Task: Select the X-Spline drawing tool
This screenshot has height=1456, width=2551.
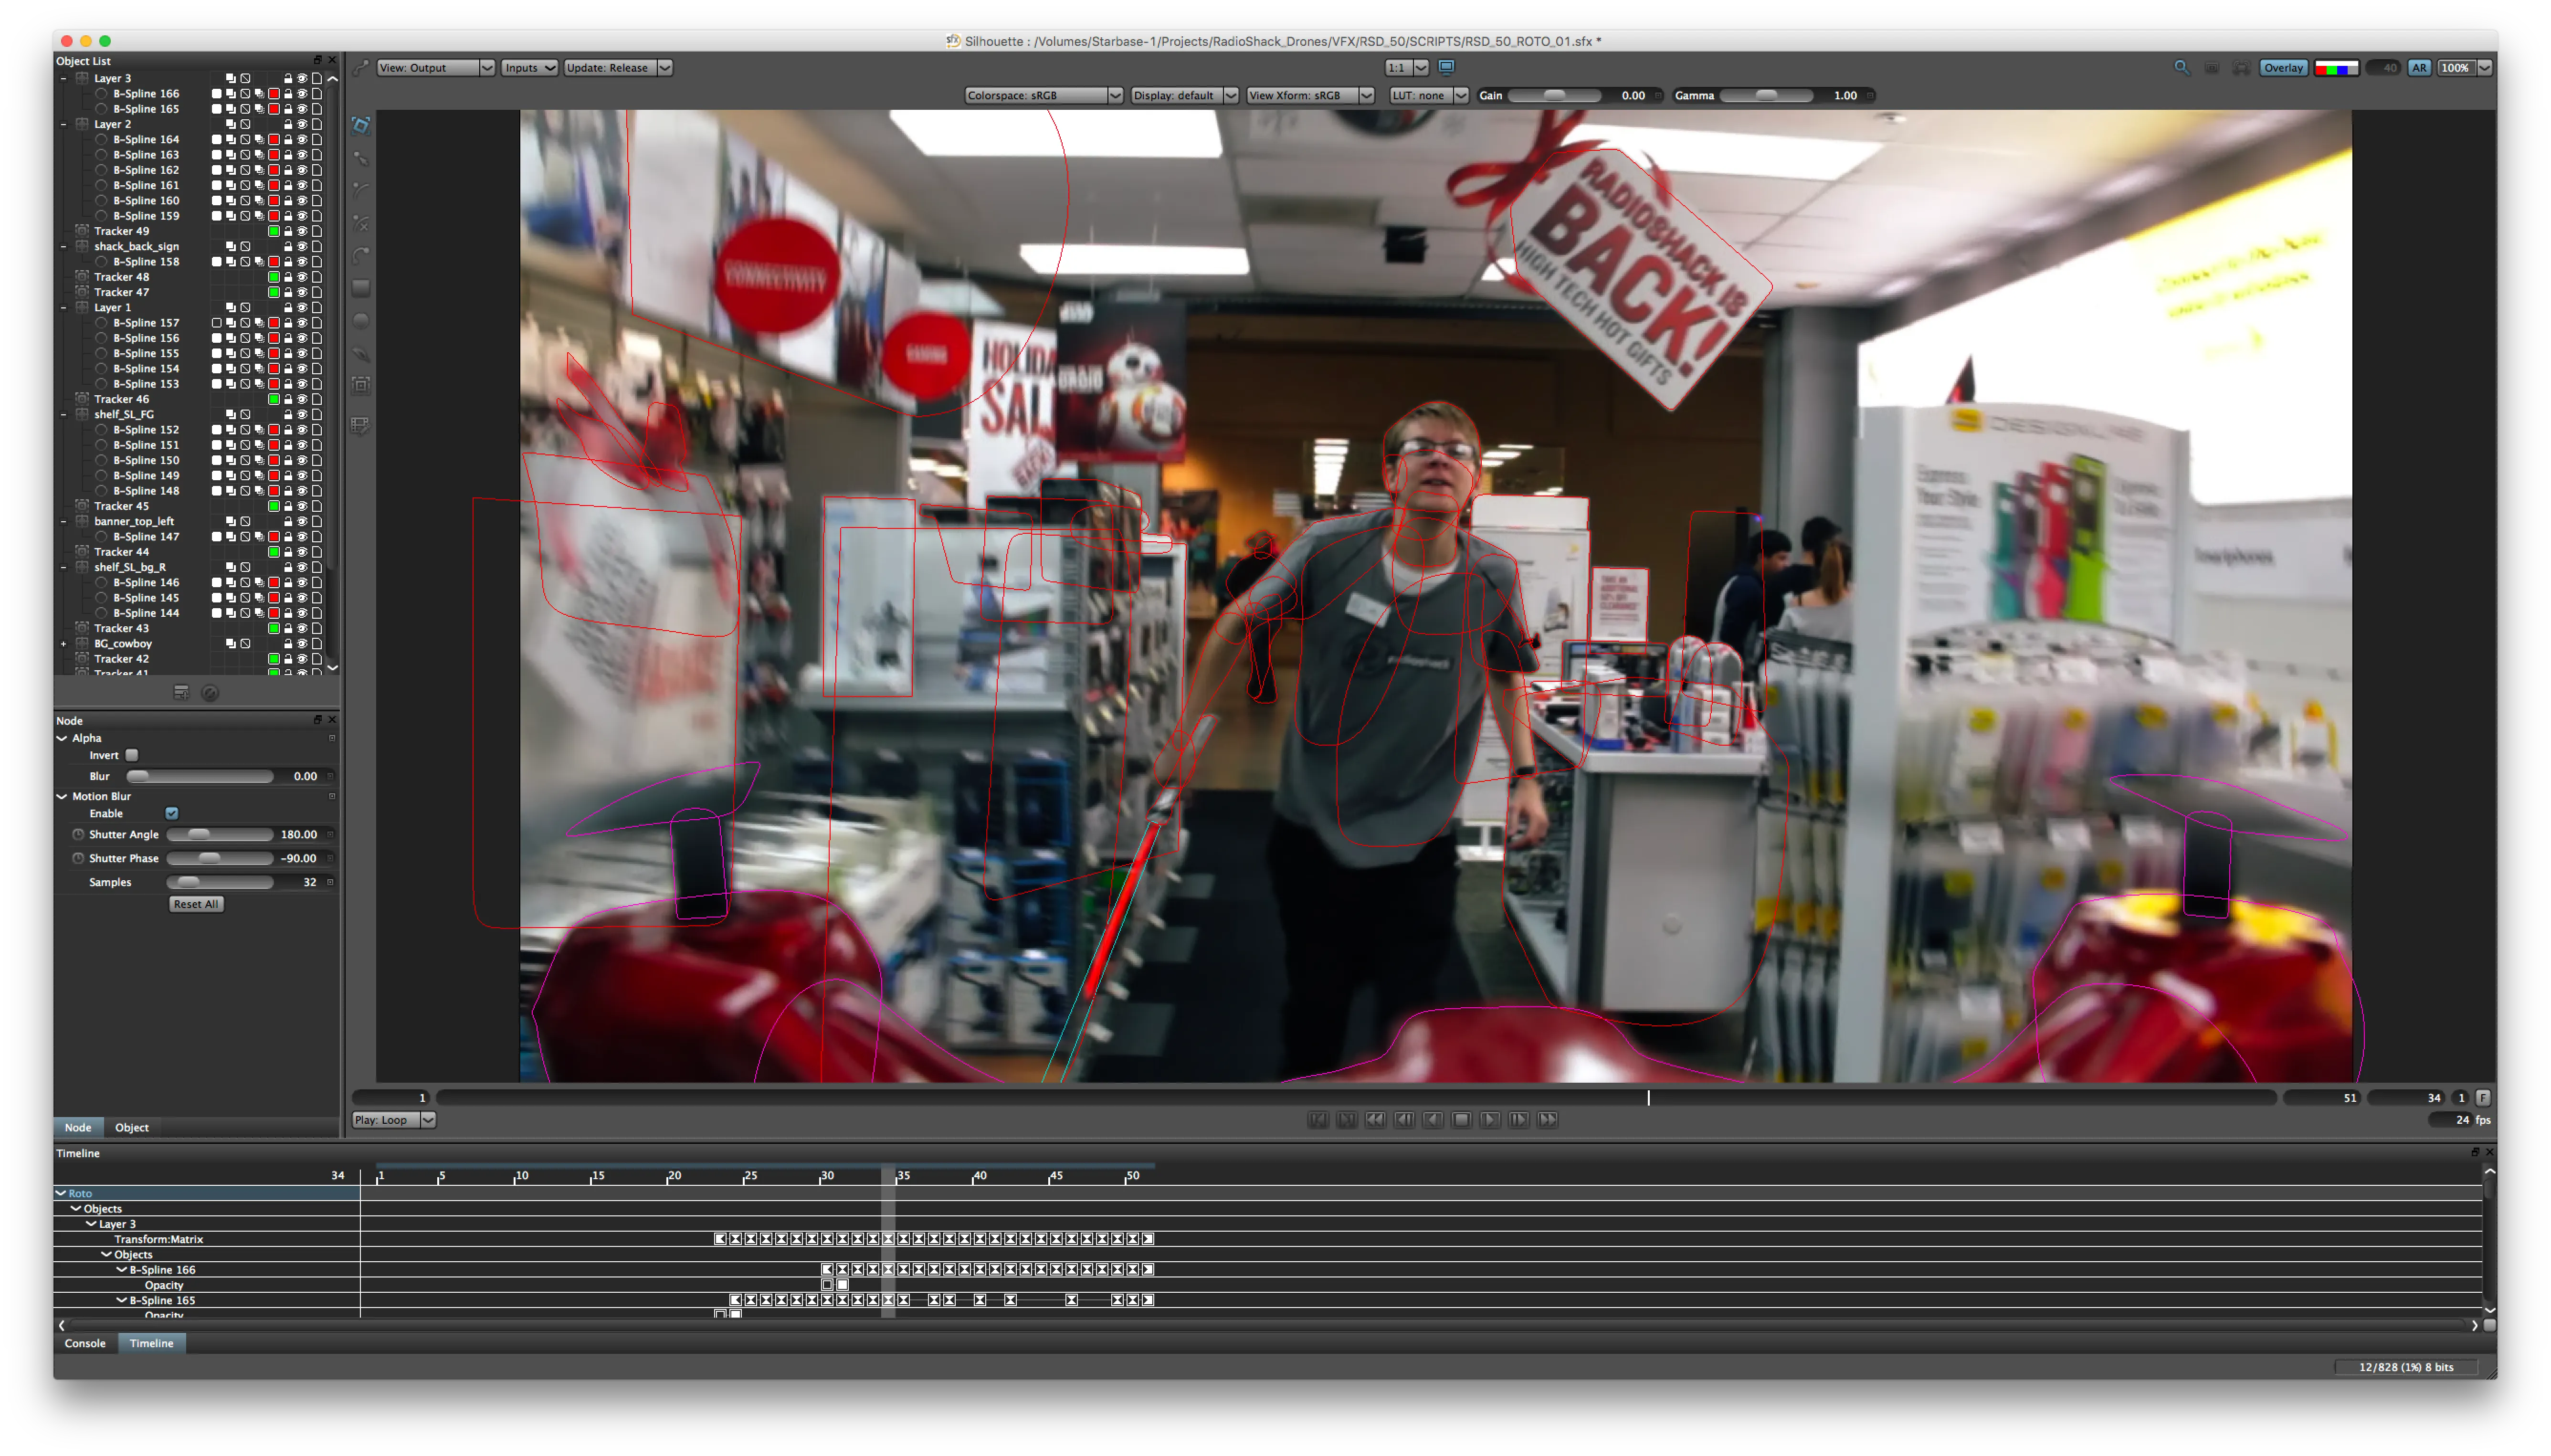Action: pyautogui.click(x=361, y=223)
